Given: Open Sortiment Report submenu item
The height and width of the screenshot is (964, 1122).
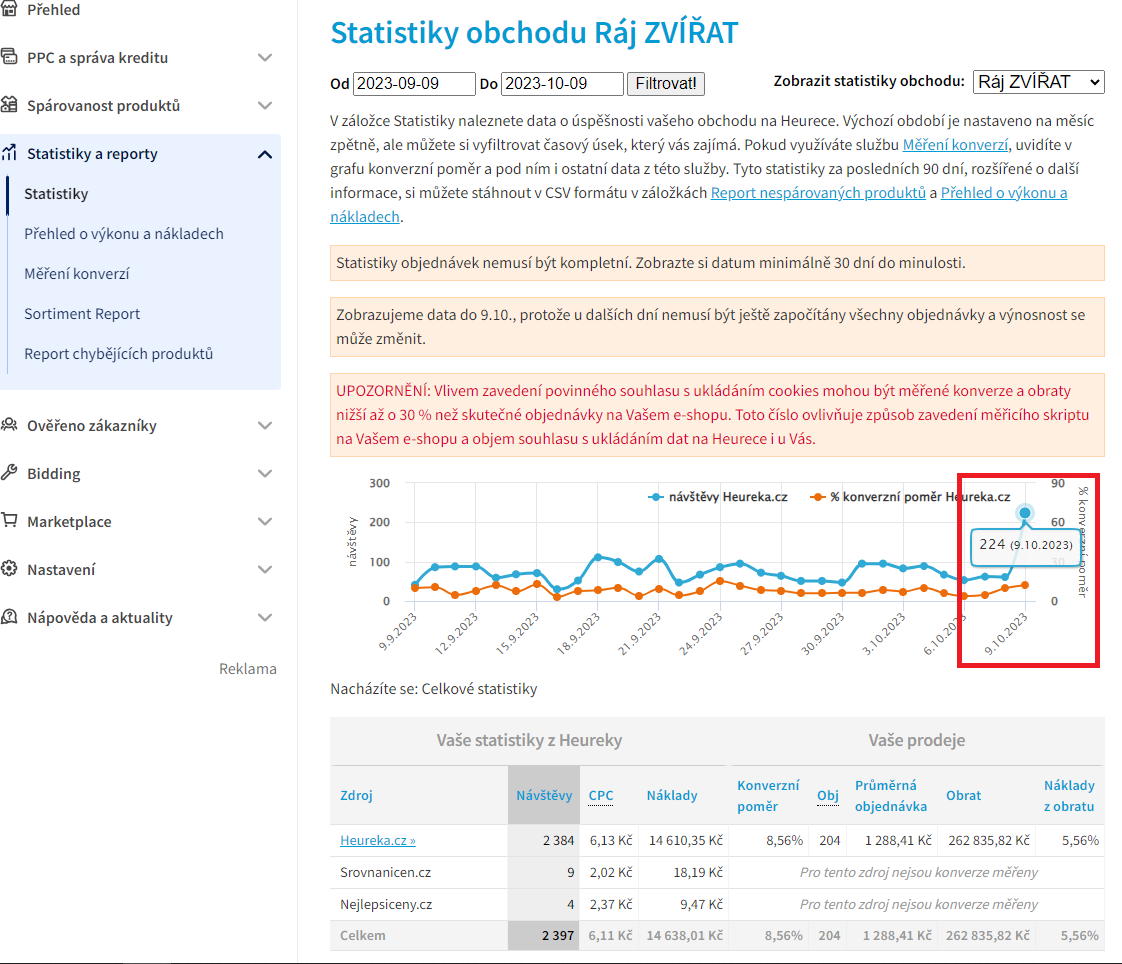Looking at the screenshot, I should (x=82, y=314).
